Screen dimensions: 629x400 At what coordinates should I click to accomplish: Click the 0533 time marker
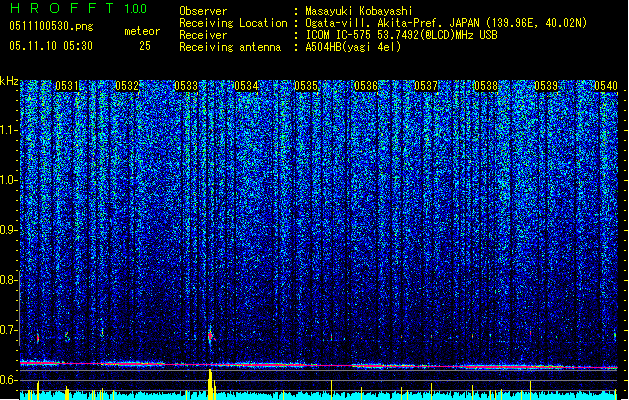tap(186, 86)
